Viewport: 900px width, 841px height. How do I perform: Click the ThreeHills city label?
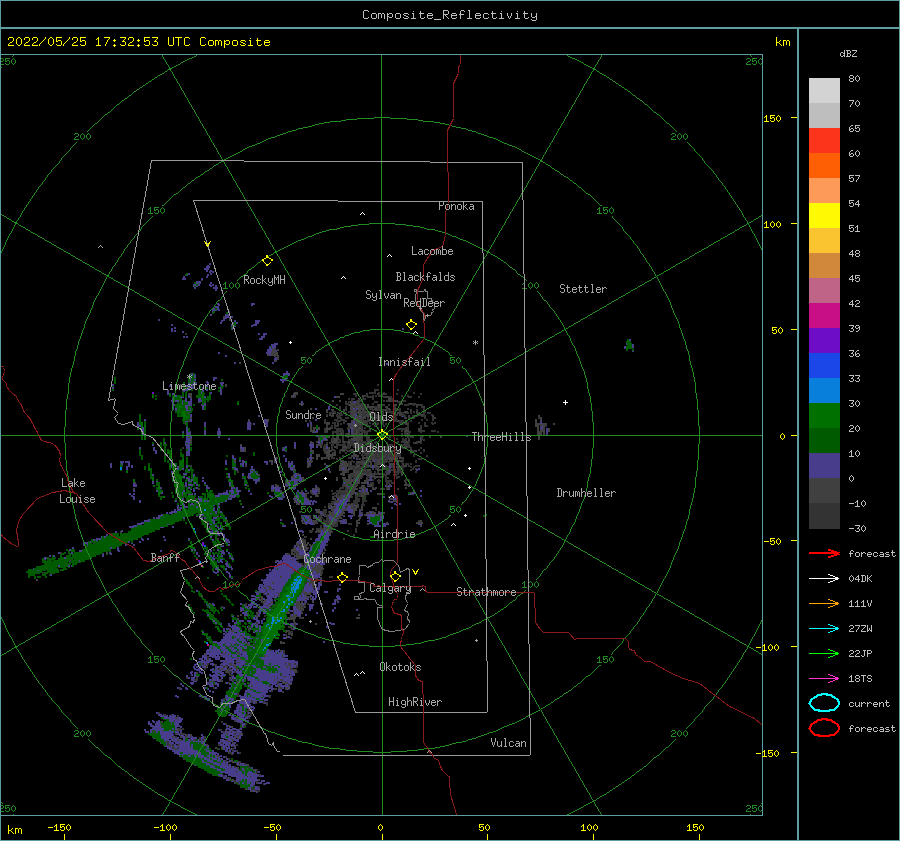tap(502, 437)
